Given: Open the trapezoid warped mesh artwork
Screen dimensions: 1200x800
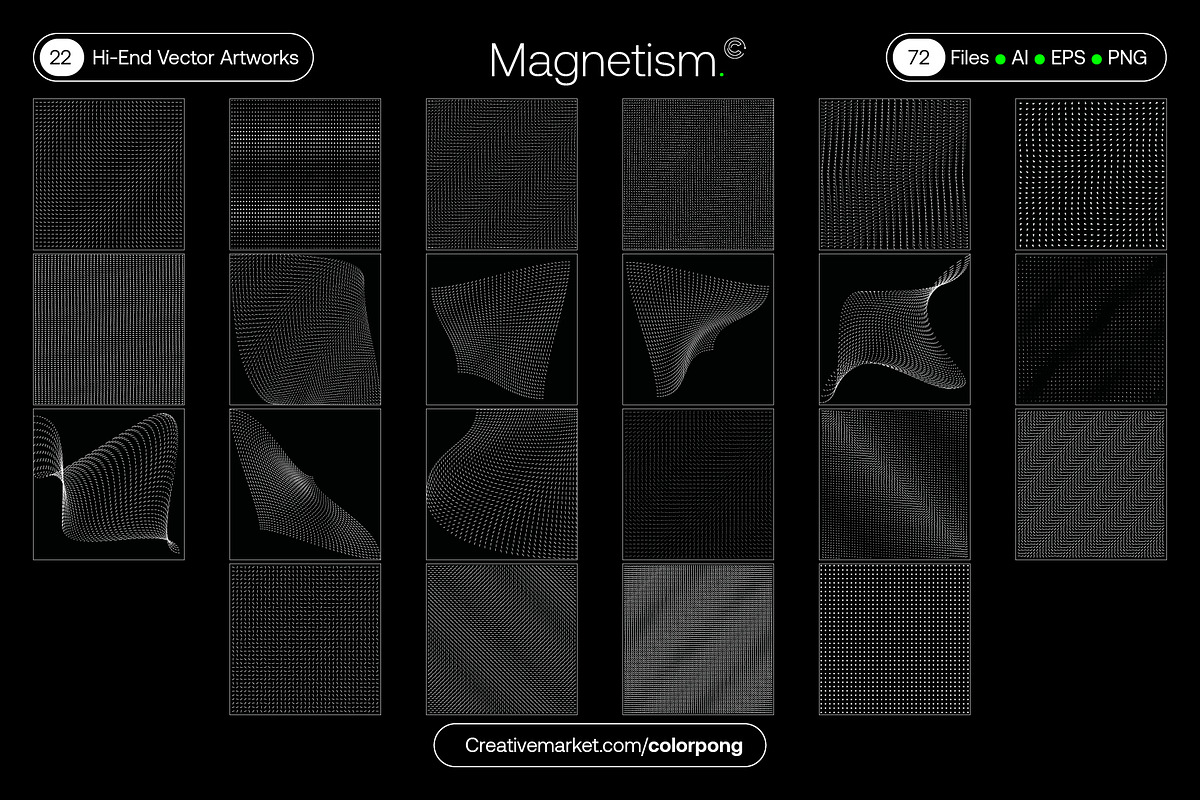Looking at the screenshot, I should coord(501,329).
